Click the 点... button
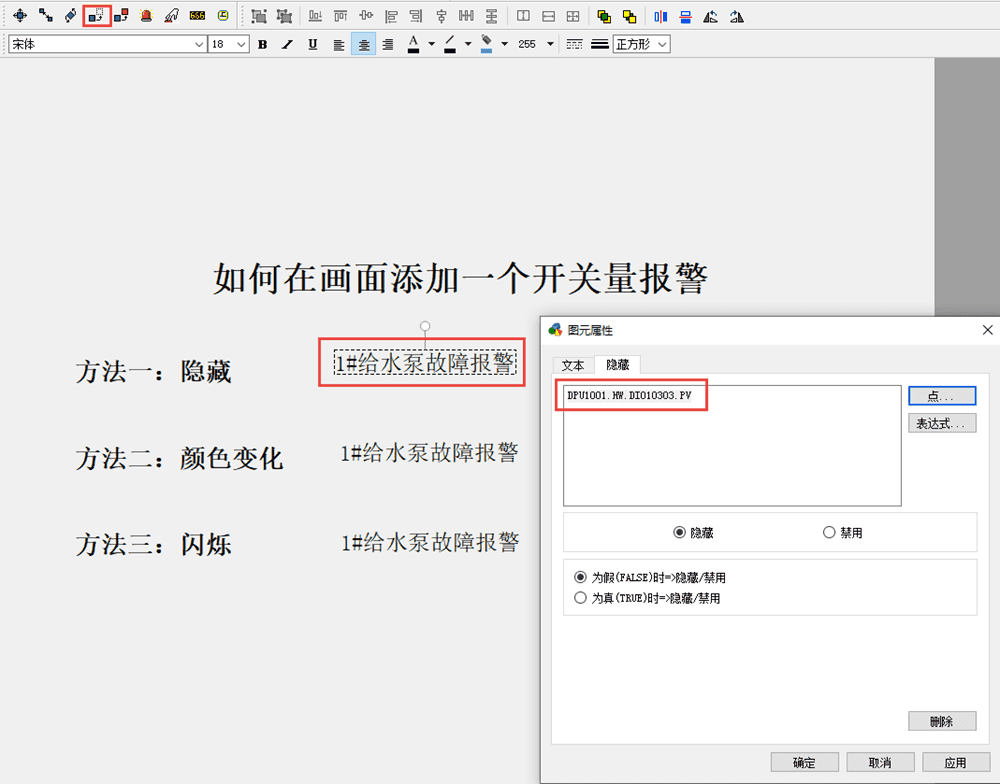 [942, 396]
